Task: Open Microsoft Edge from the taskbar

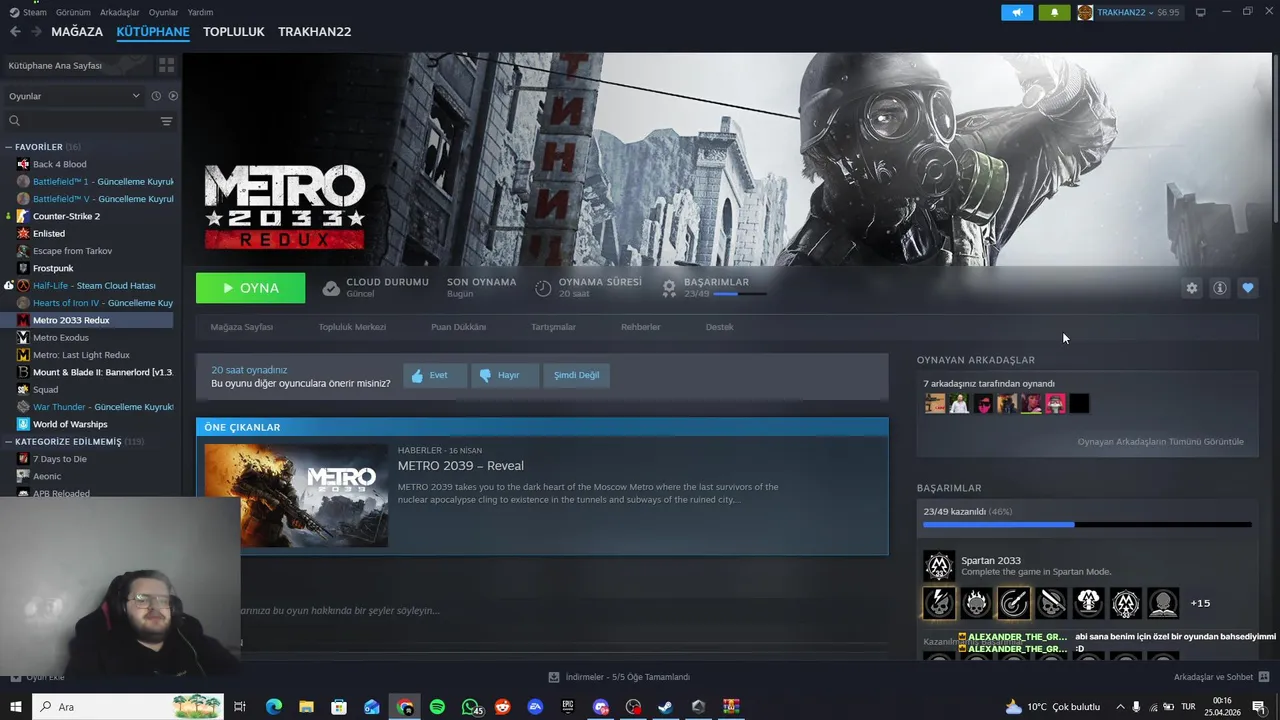Action: coord(274,707)
